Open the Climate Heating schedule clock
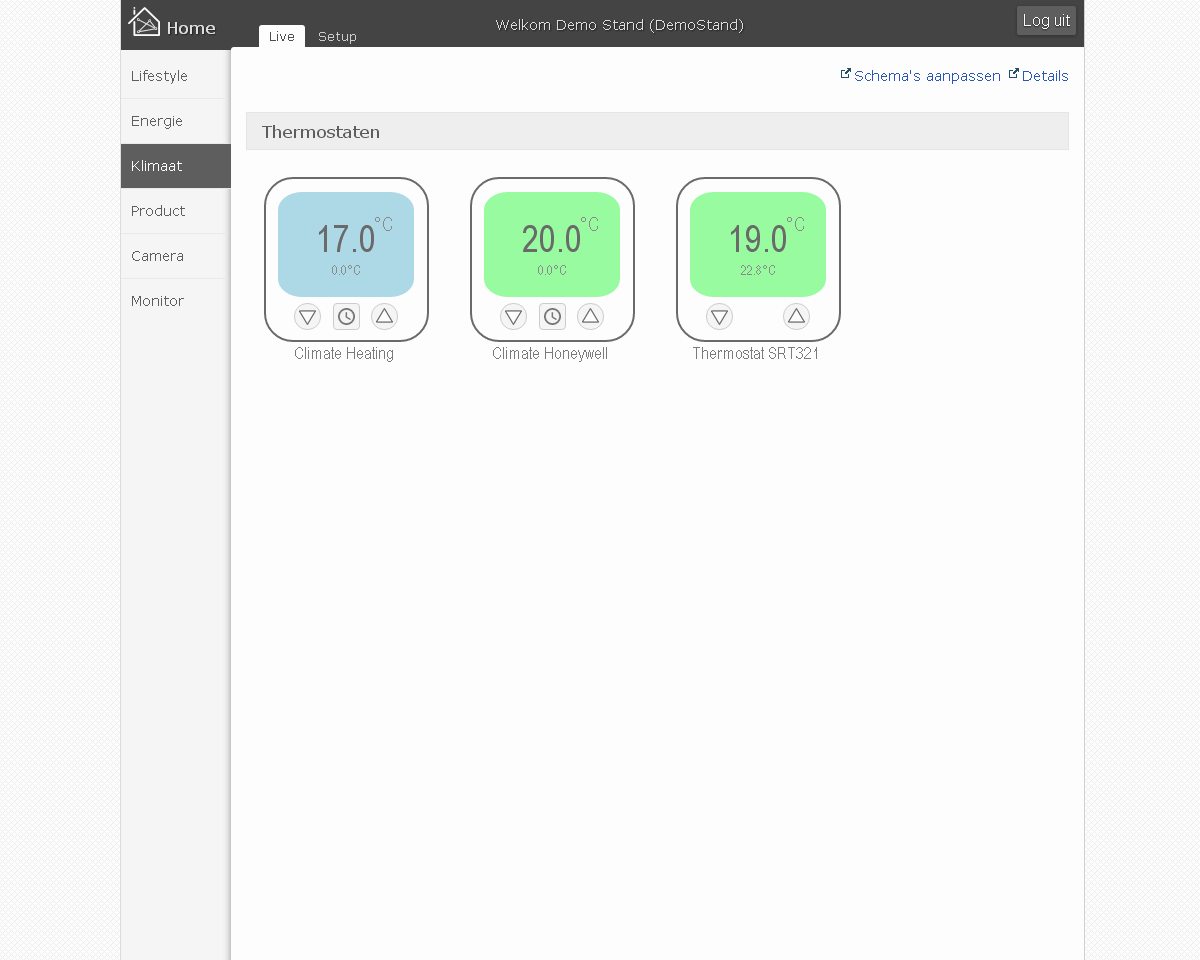Viewport: 1200px width, 960px height. [346, 317]
